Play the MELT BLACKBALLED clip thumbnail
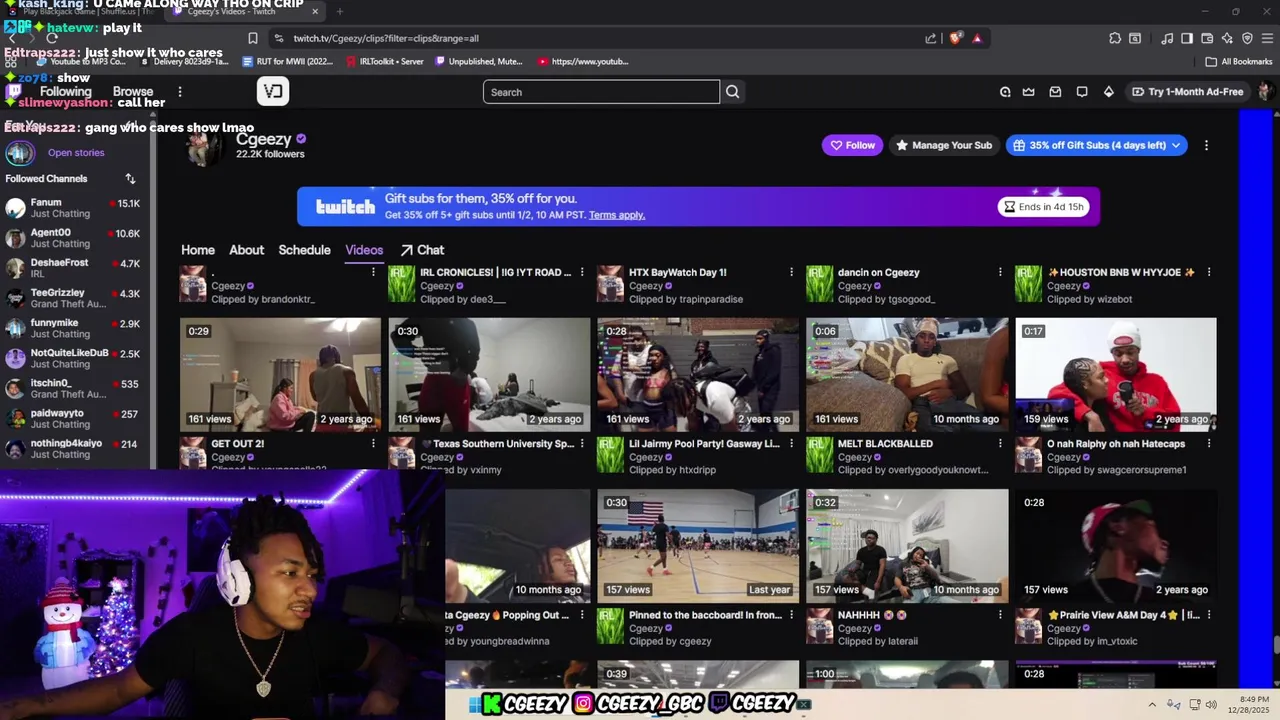The image size is (1280, 720). point(907,375)
